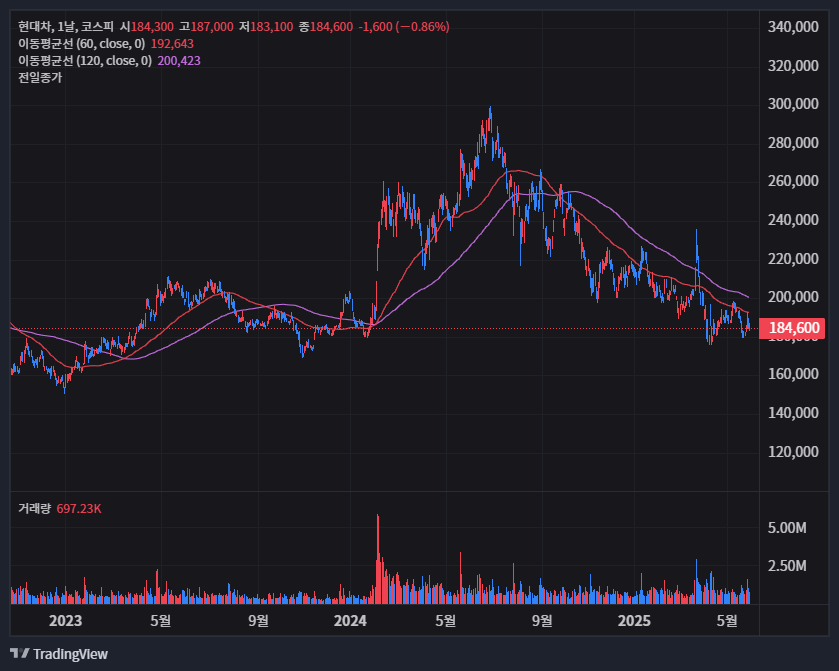The width and height of the screenshot is (839, 671).
Task: Click the 220,000 price axis label
Action: 793,259
